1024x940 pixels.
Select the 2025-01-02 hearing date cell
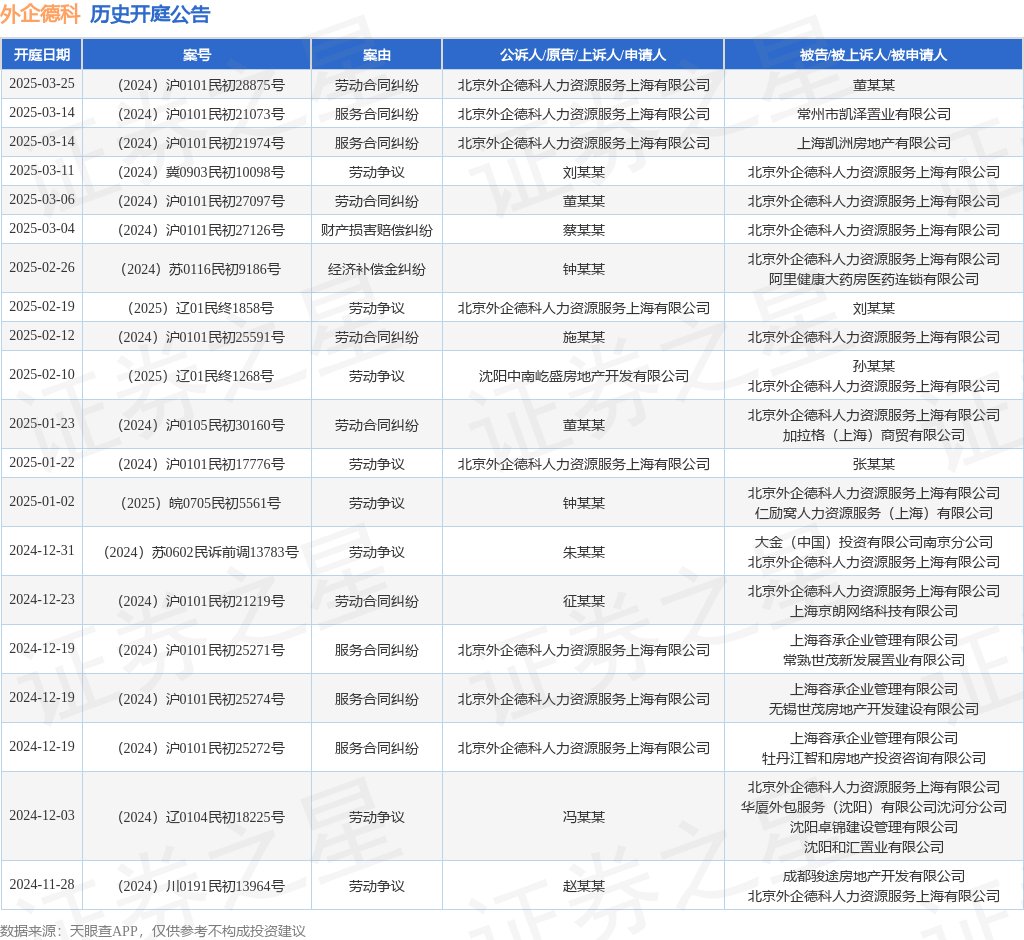[x=41, y=502]
